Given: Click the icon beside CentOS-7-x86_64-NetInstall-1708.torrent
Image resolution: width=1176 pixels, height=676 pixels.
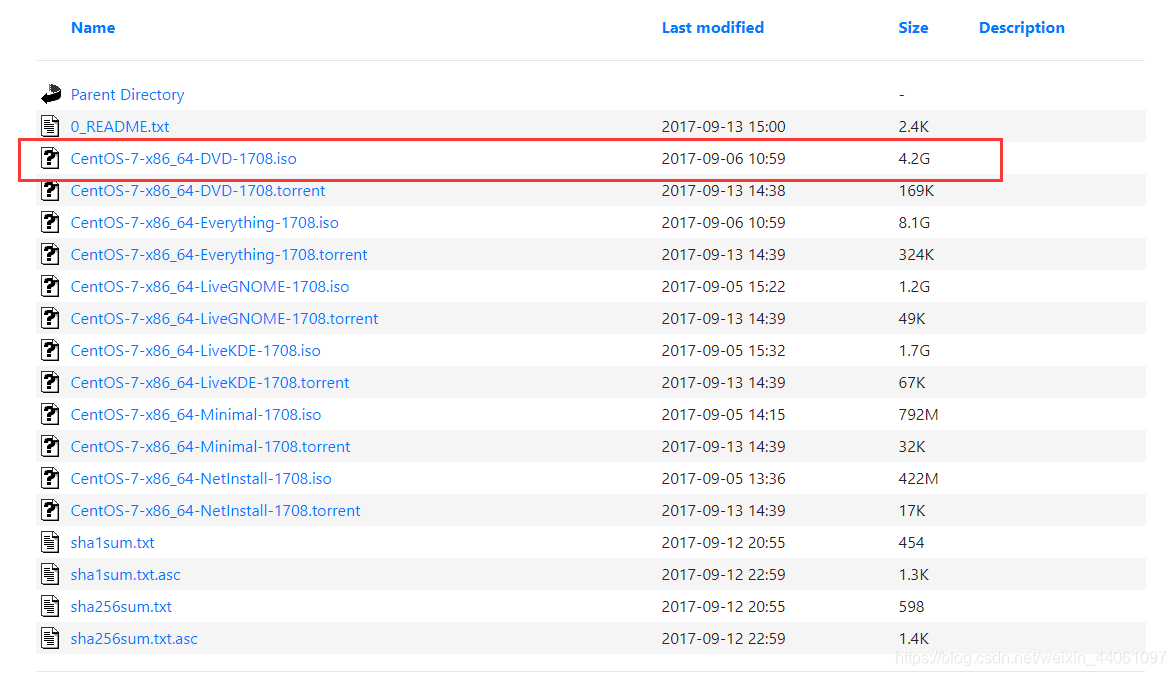Looking at the screenshot, I should [x=50, y=510].
